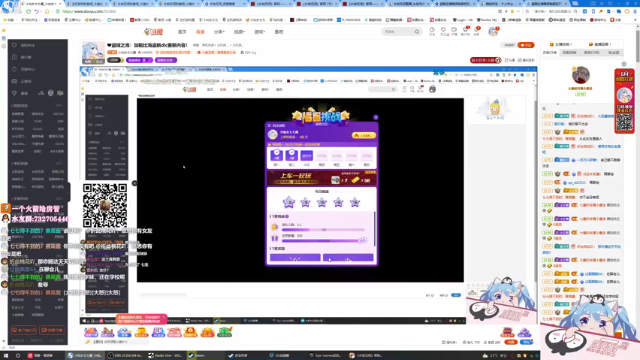Image resolution: width=640 pixels, height=360 pixels.
Task: Expand the 视频 dropdown in navigation
Action: tap(239, 32)
